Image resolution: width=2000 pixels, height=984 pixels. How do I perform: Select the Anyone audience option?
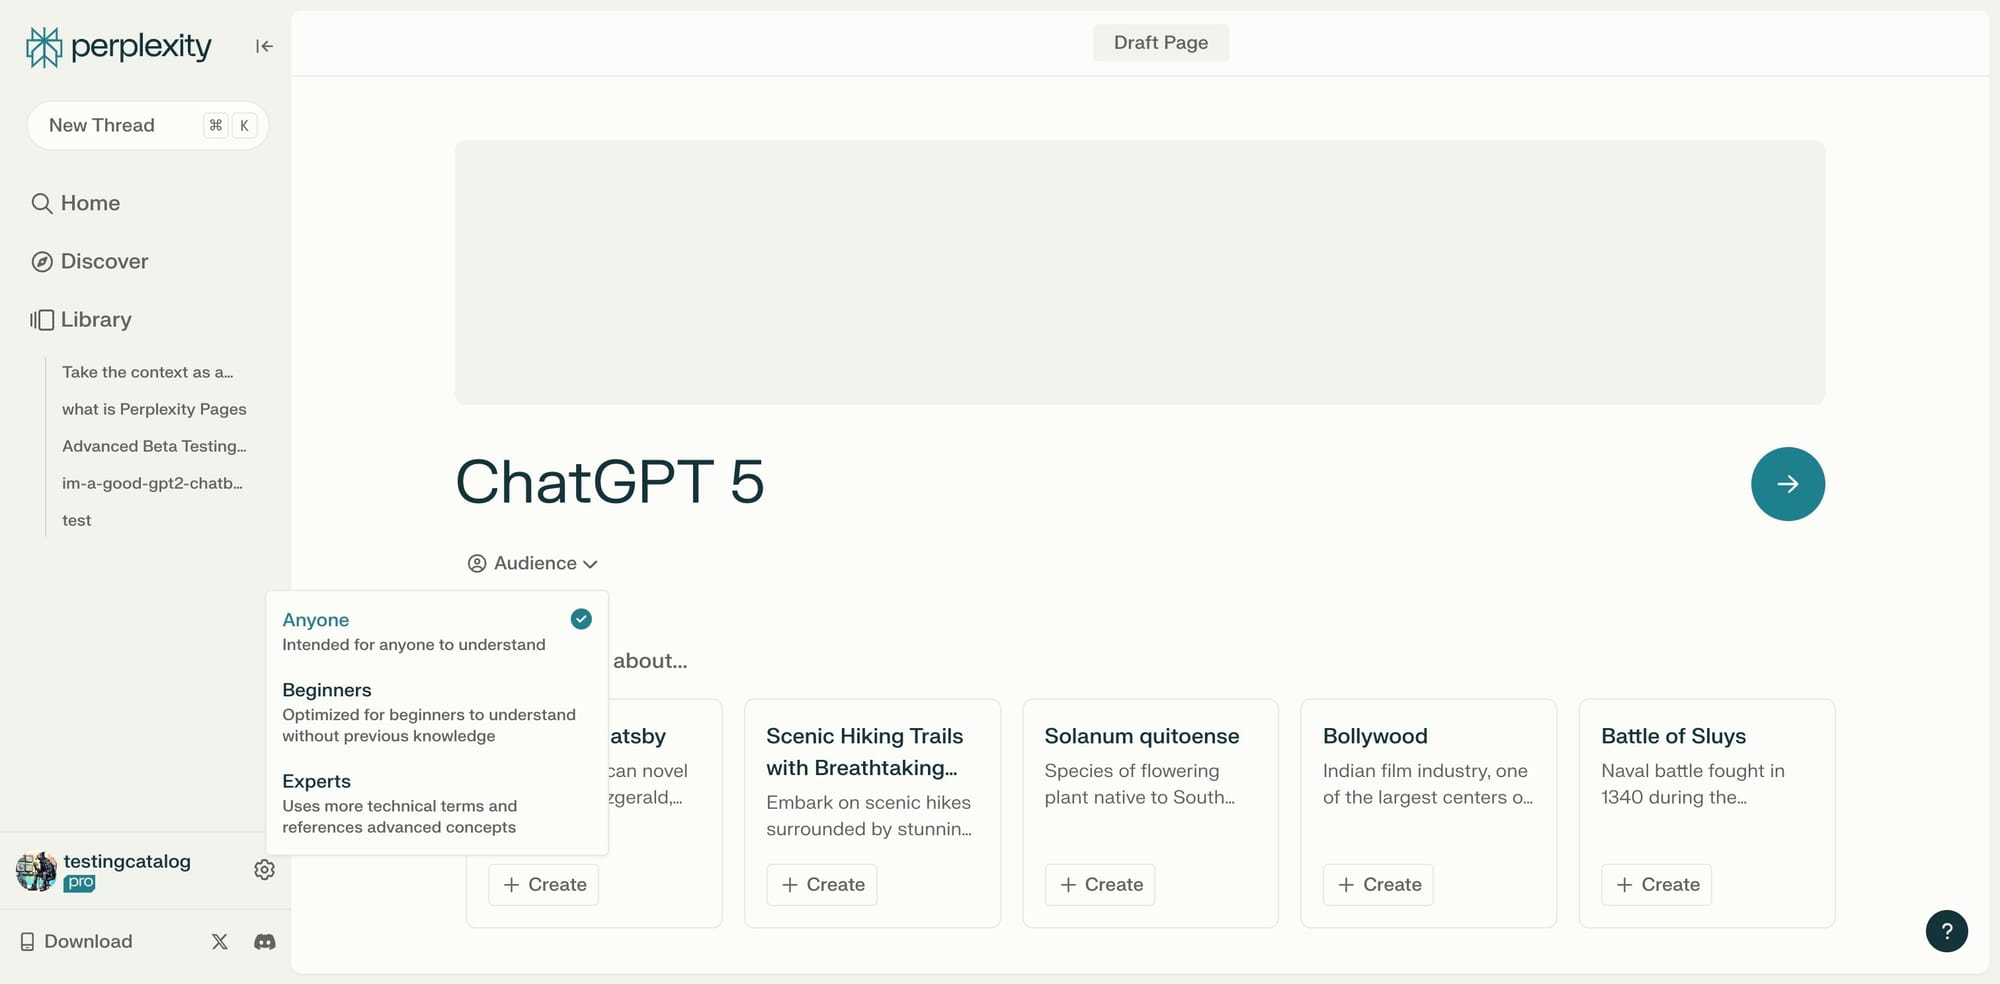[x=316, y=620]
